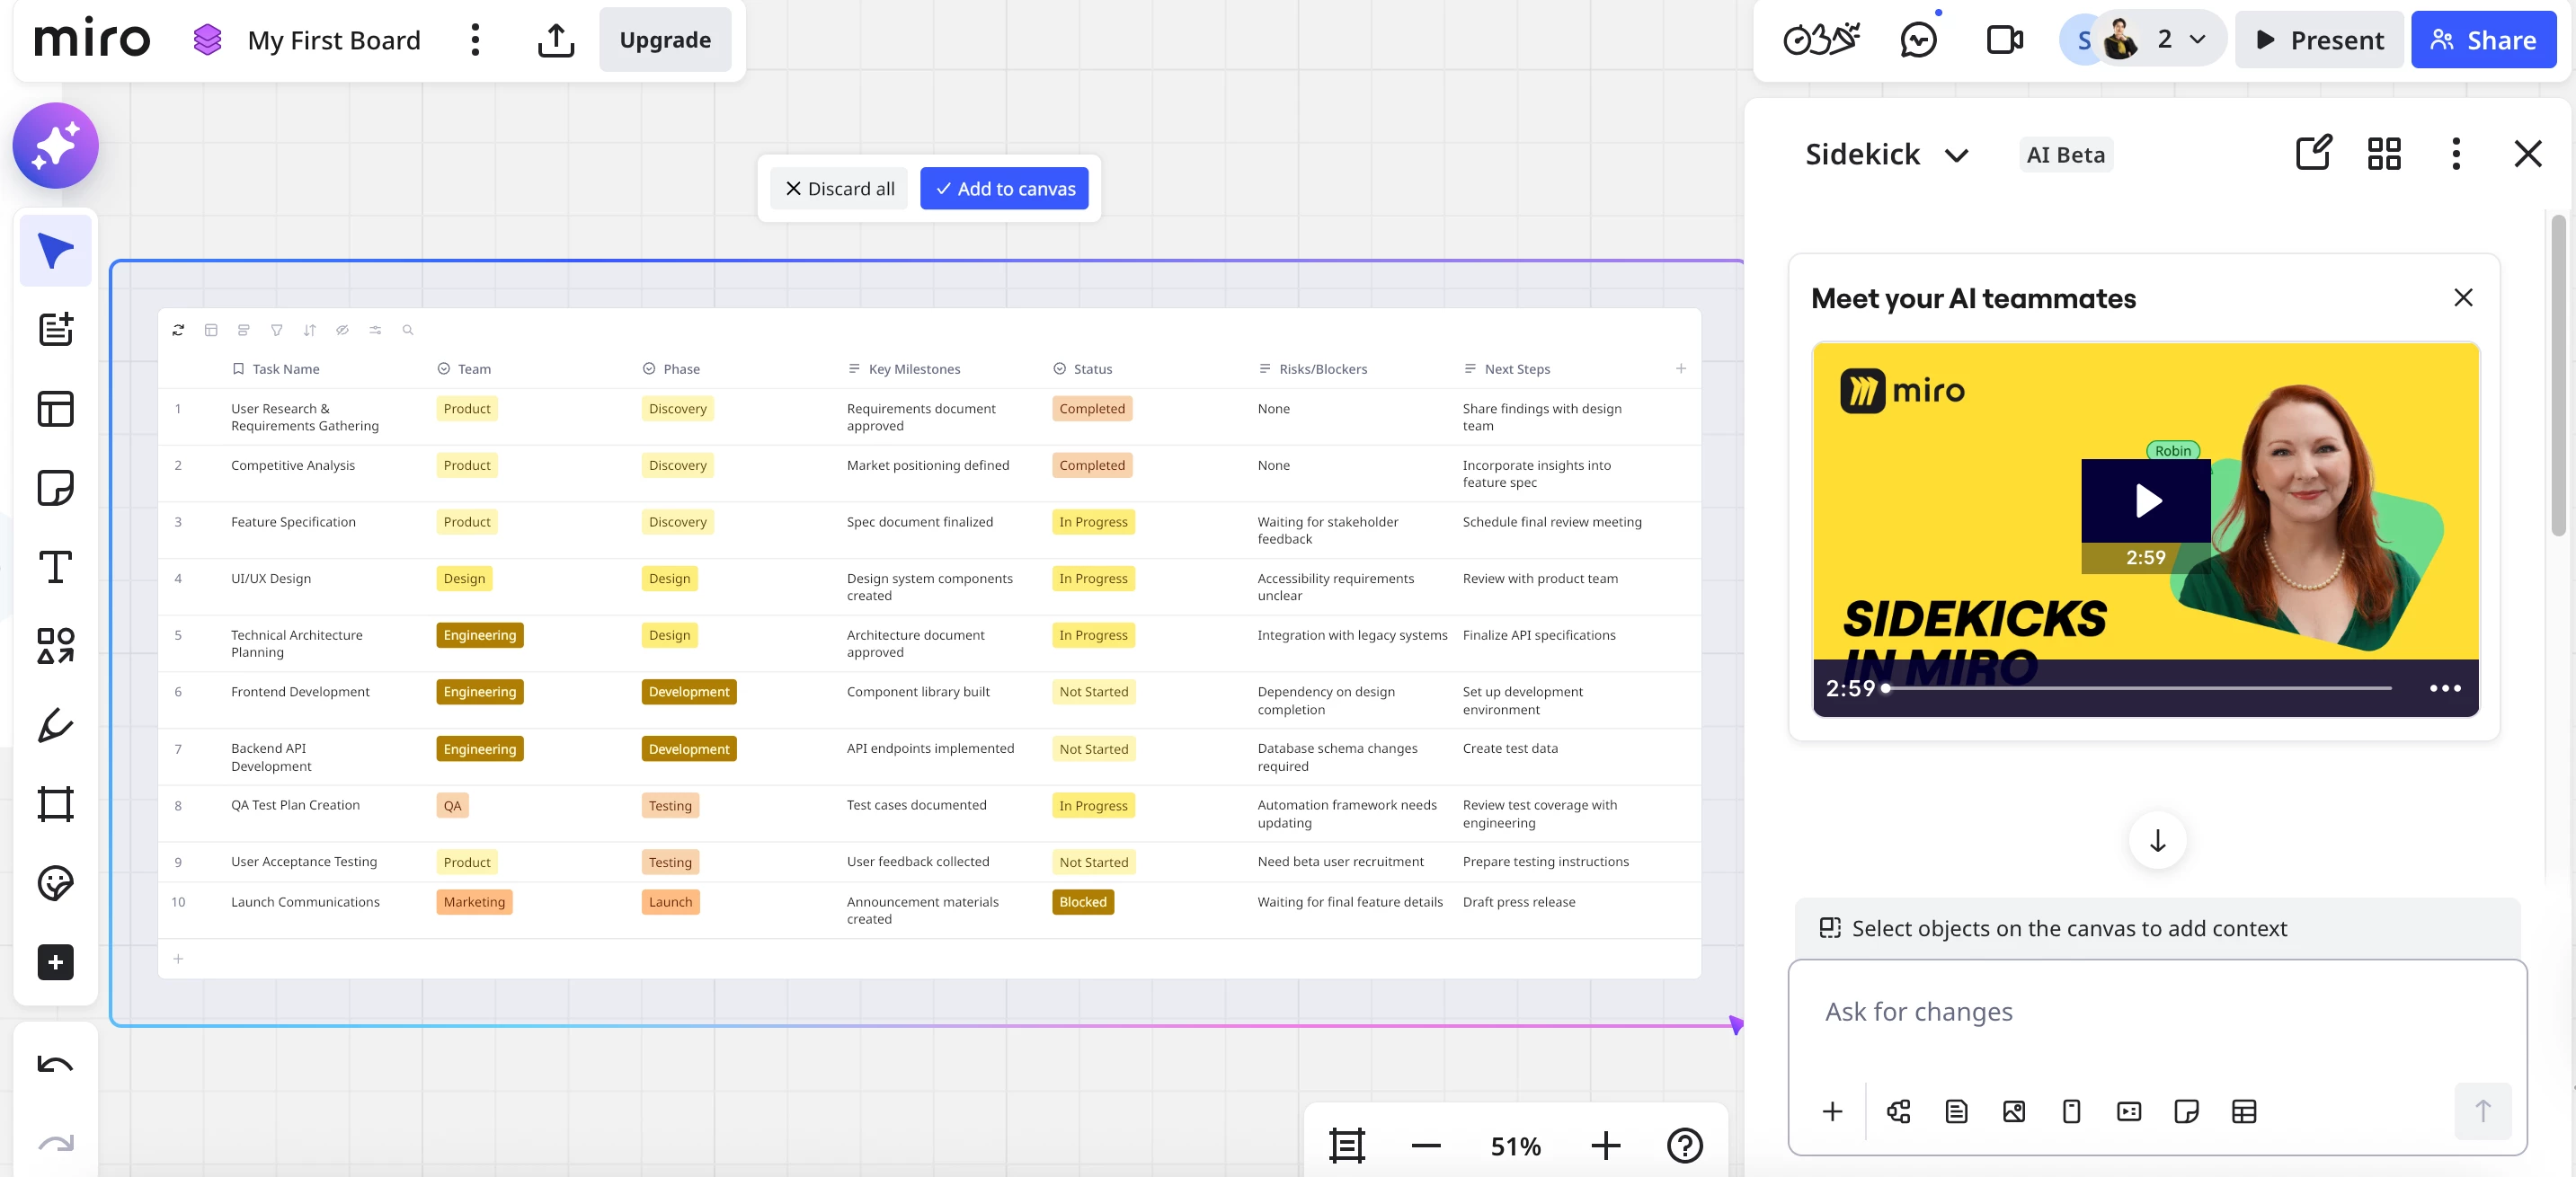Viewport: 2576px width, 1177px height.
Task: Click the Status column header
Action: (1092, 369)
